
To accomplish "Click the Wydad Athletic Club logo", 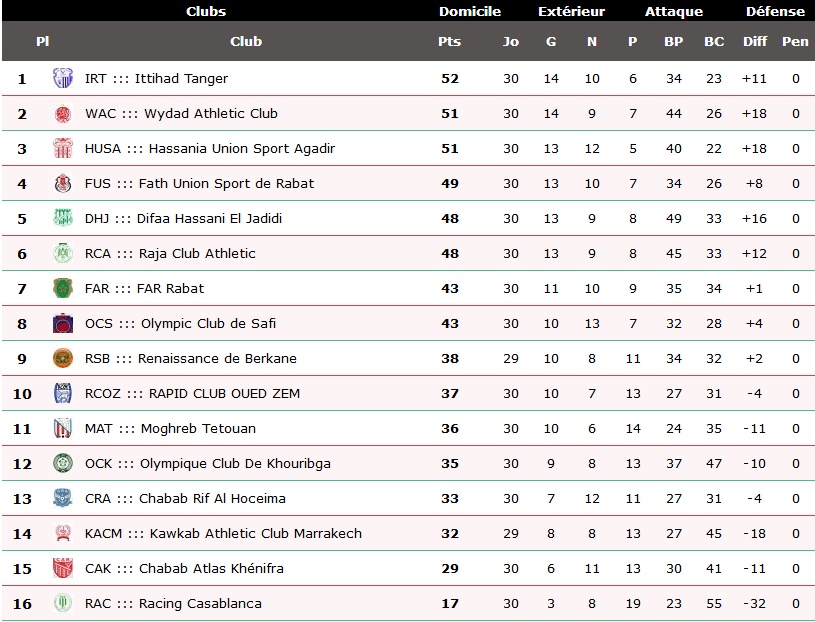I will click(x=63, y=114).
